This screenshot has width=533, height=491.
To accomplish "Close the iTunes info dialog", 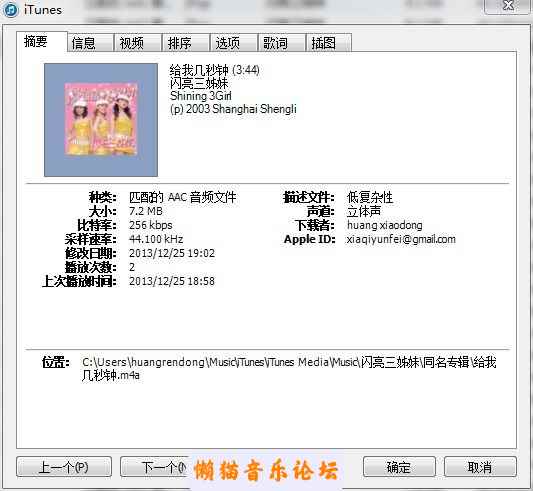I will pyautogui.click(x=509, y=5).
